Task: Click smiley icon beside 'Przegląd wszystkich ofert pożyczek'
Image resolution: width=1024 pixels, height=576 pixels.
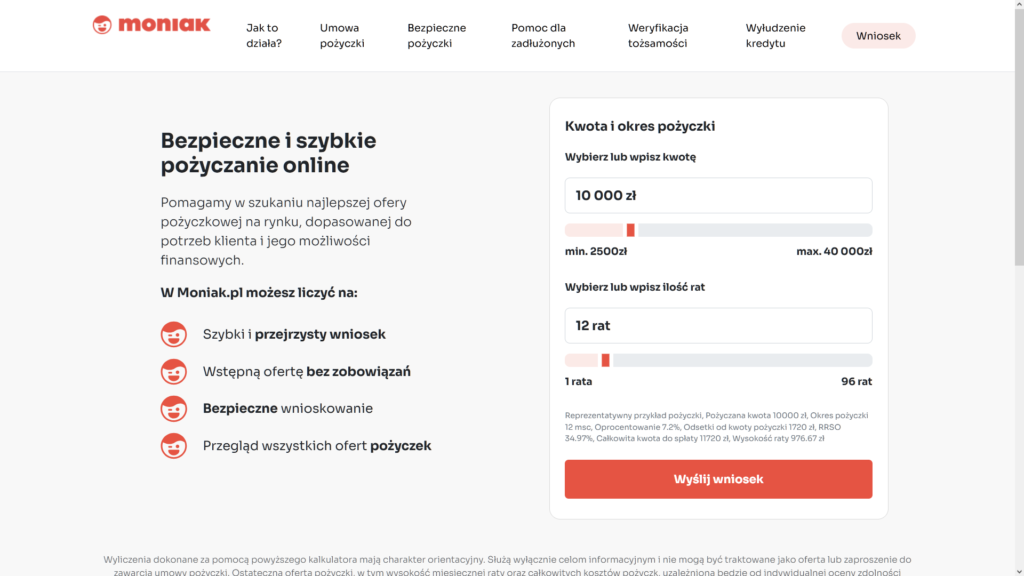Action: pos(174,446)
